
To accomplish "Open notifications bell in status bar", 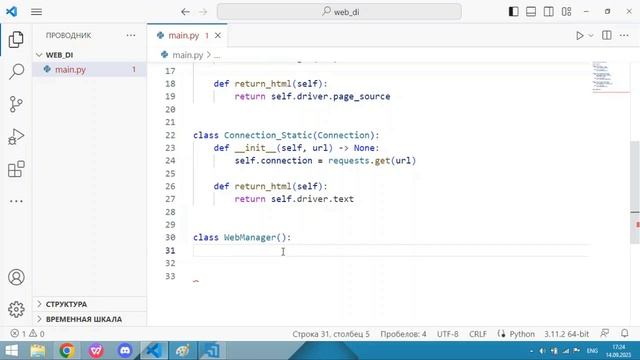I will (624, 333).
